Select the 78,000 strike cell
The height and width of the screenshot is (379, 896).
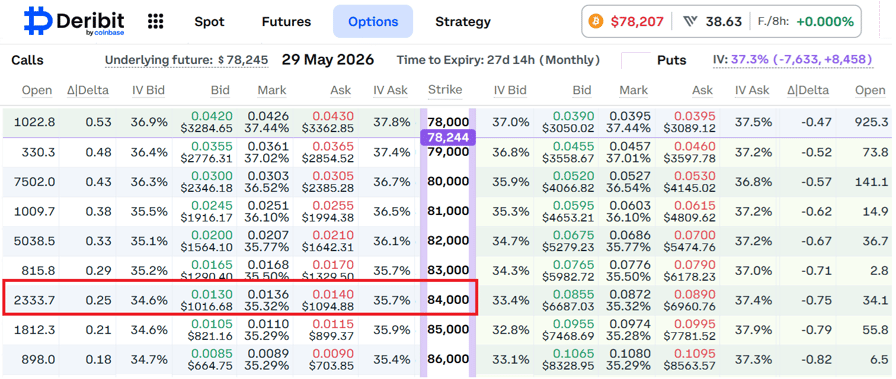pos(448,122)
